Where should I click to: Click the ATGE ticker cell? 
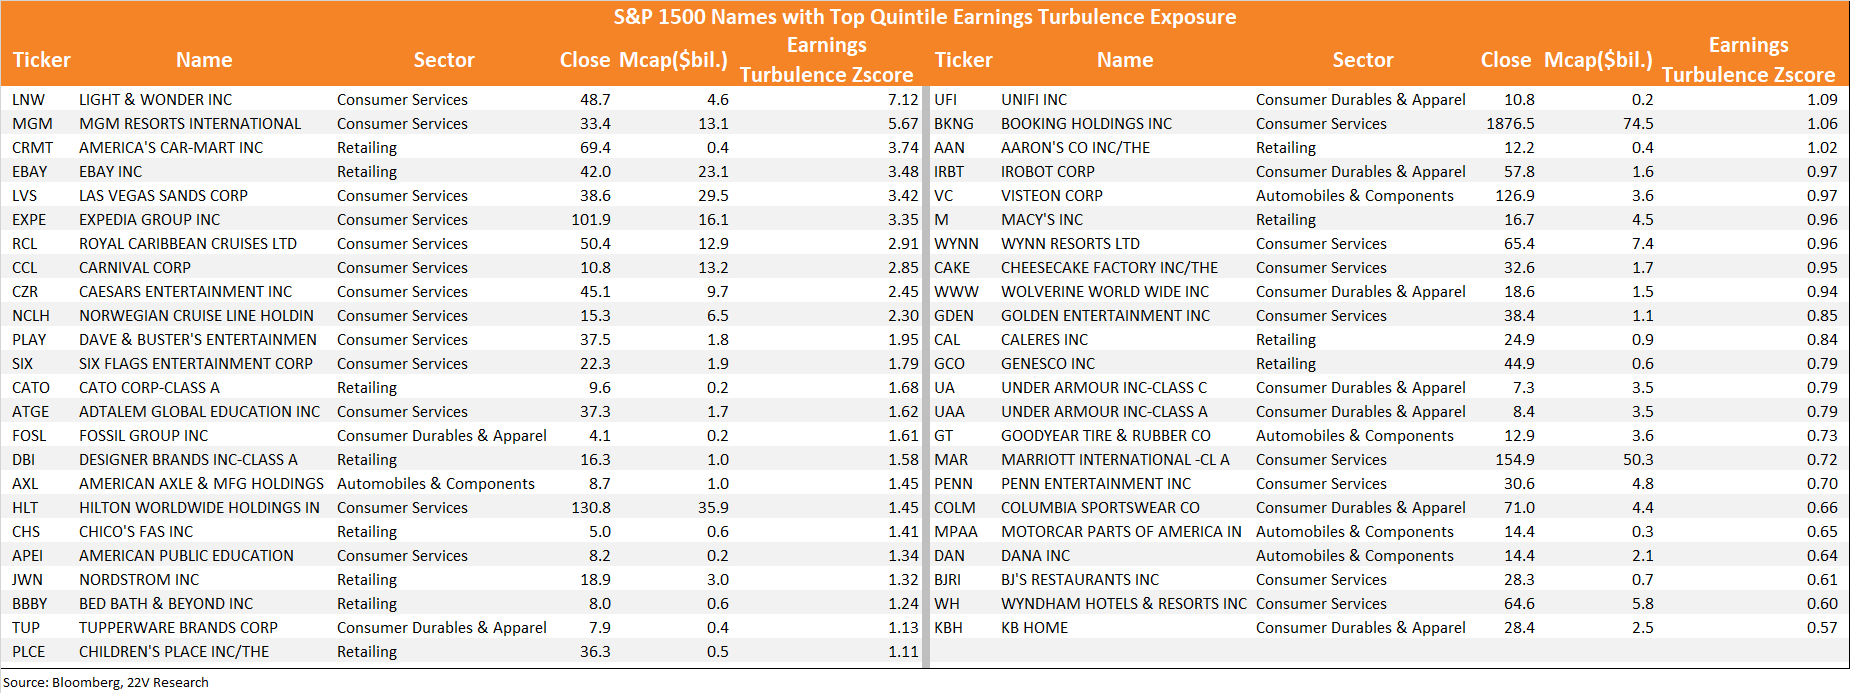tap(31, 412)
